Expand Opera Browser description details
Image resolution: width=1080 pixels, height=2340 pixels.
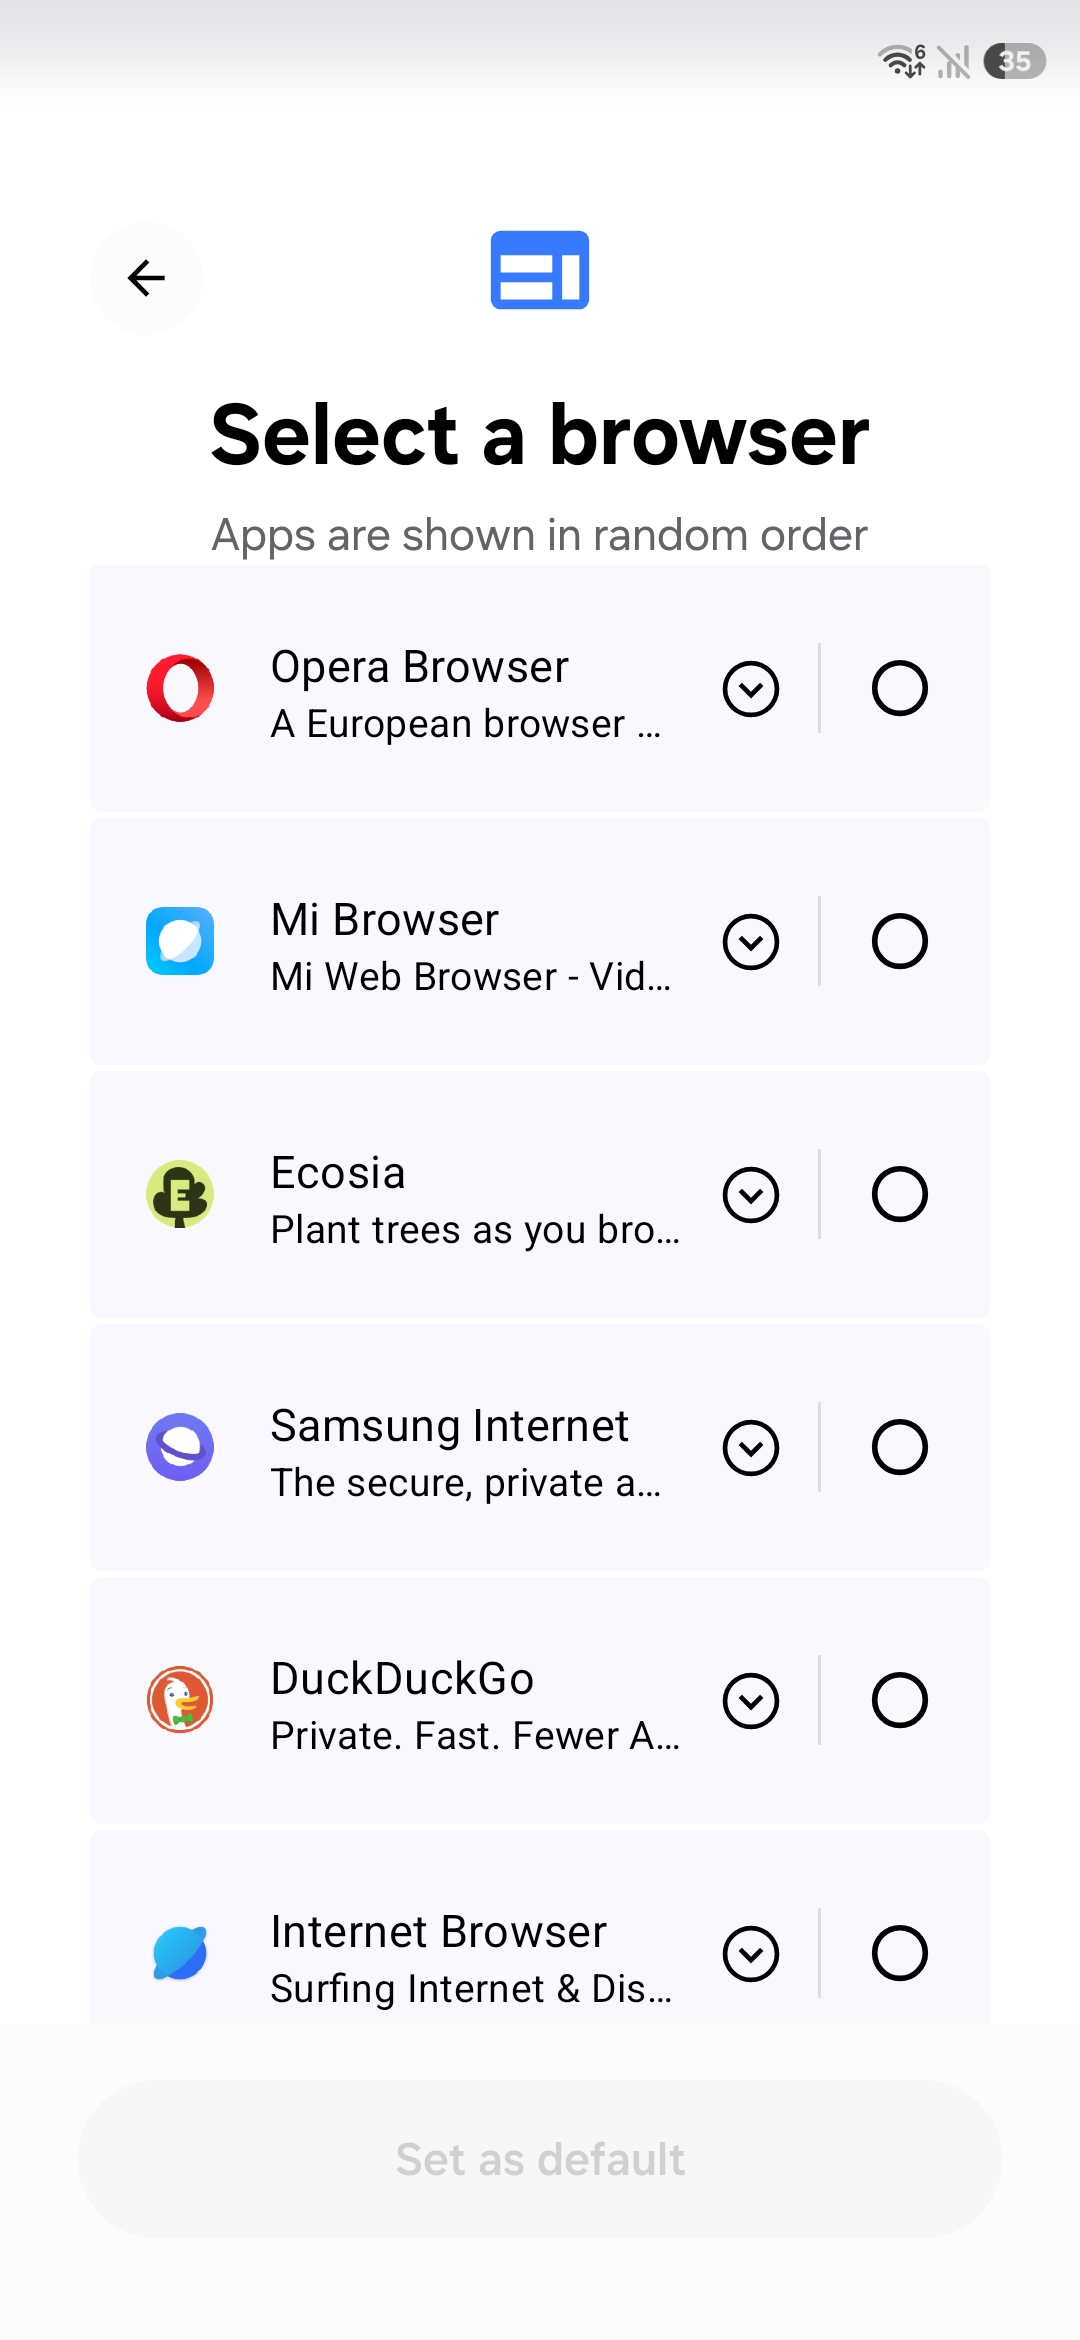(751, 689)
